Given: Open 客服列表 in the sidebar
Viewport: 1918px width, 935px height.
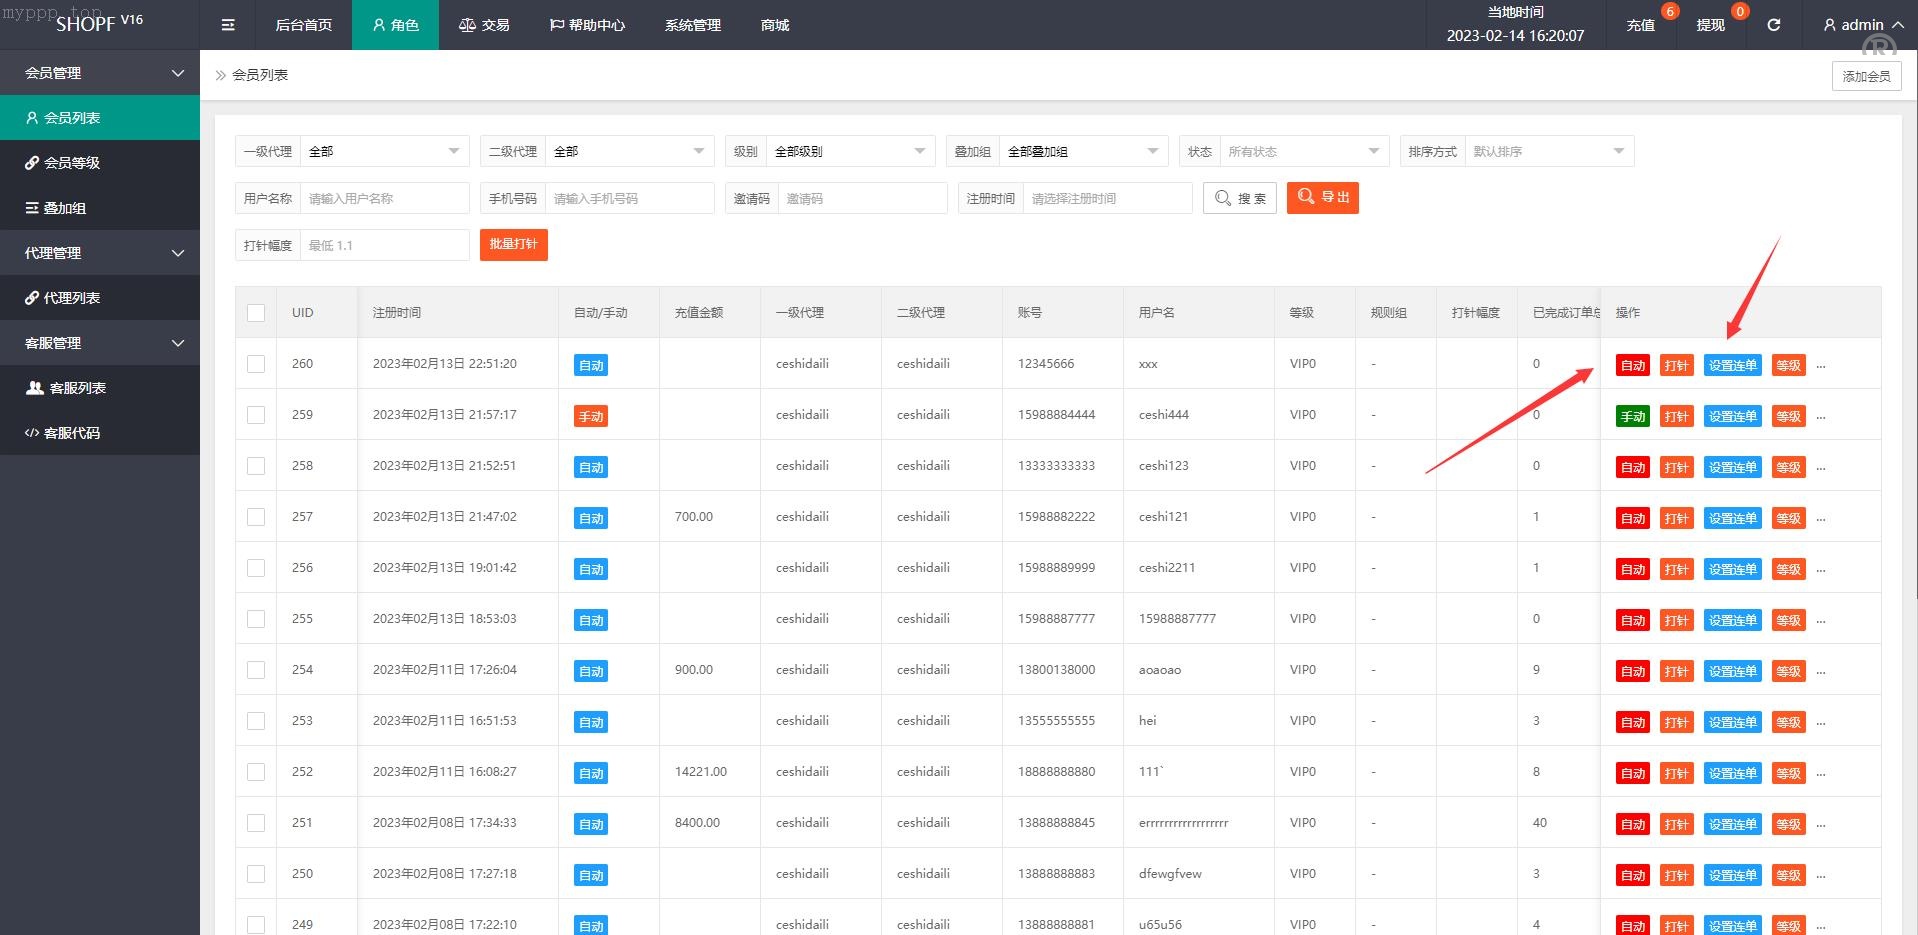Looking at the screenshot, I should coord(76,388).
